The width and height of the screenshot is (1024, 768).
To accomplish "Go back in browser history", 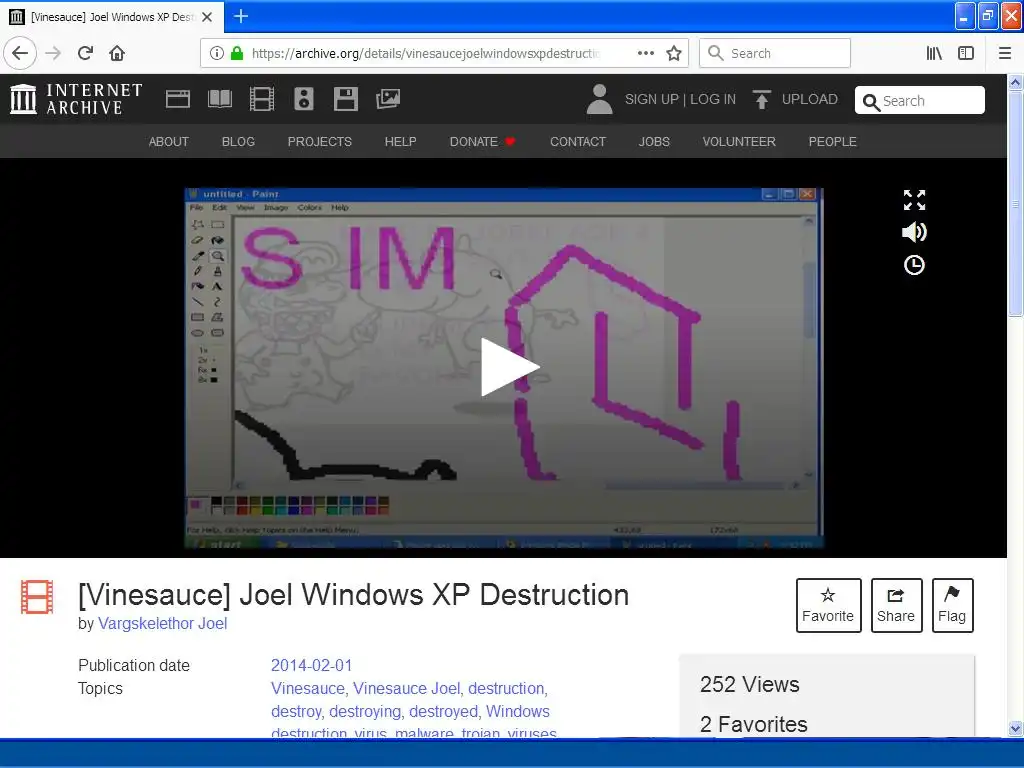I will pyautogui.click(x=20, y=53).
